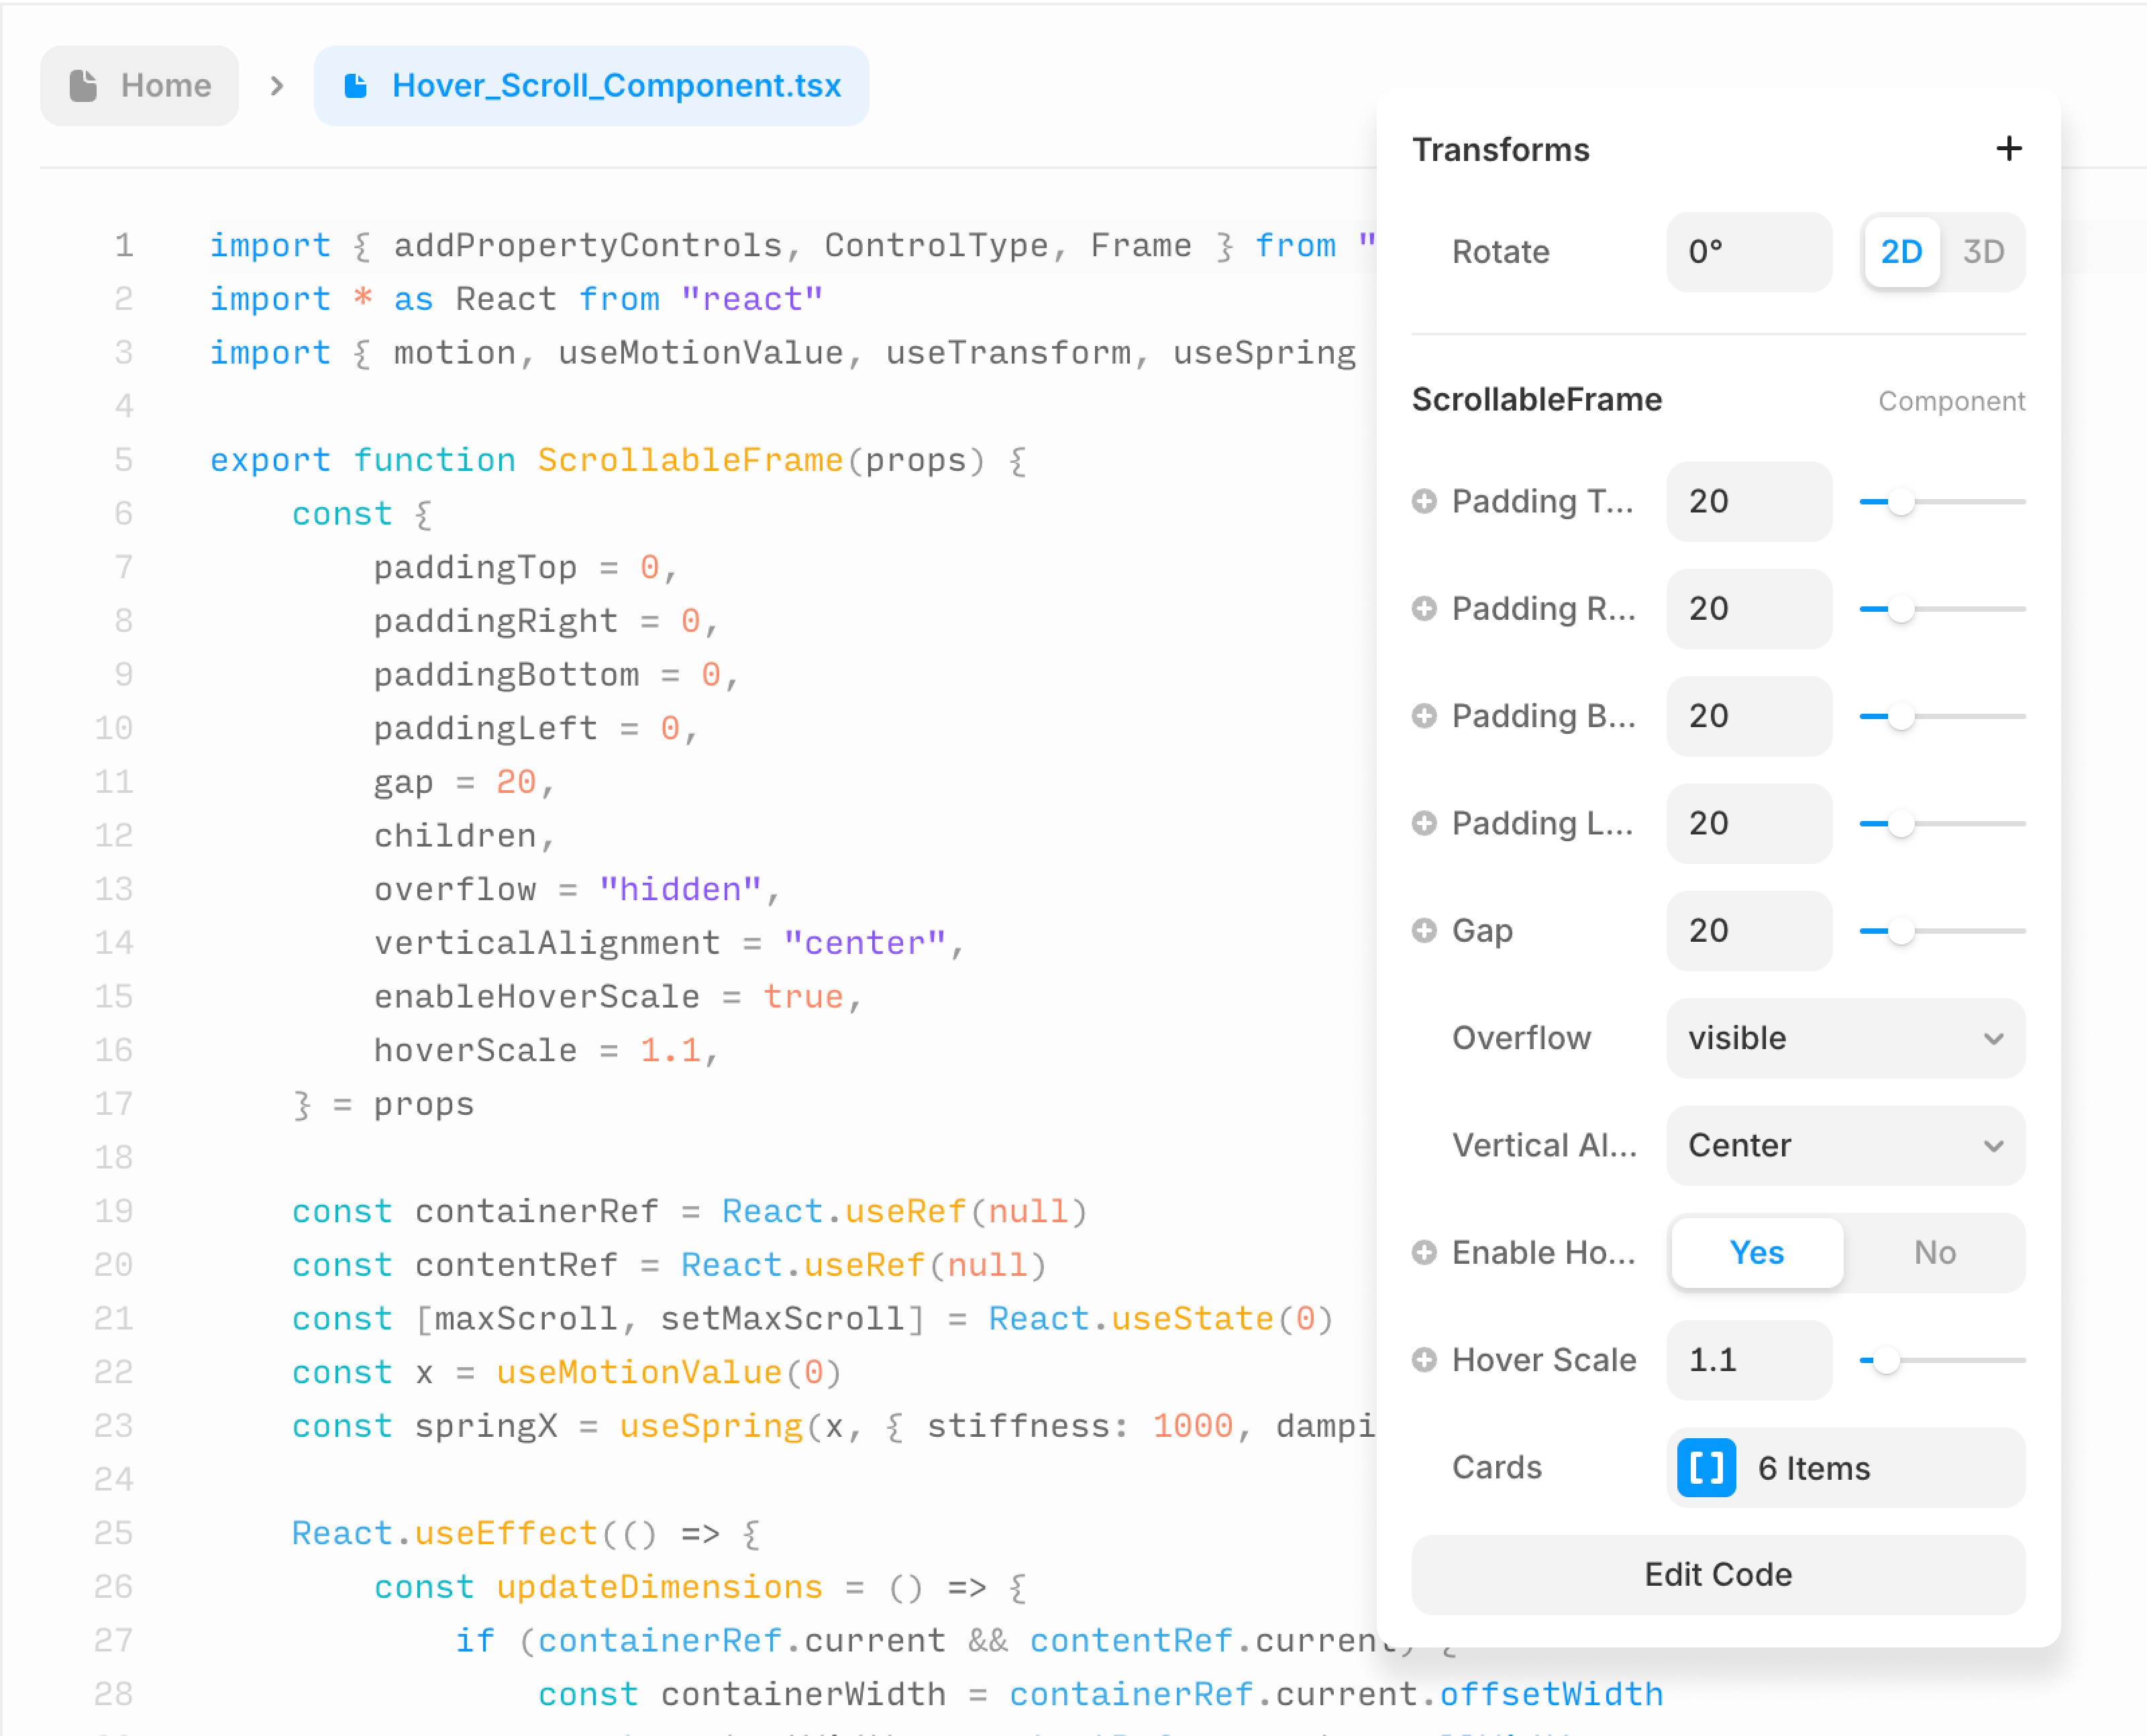The height and width of the screenshot is (1736, 2147).
Task: Click the plus icon beside Padding Bottom
Action: point(1424,716)
